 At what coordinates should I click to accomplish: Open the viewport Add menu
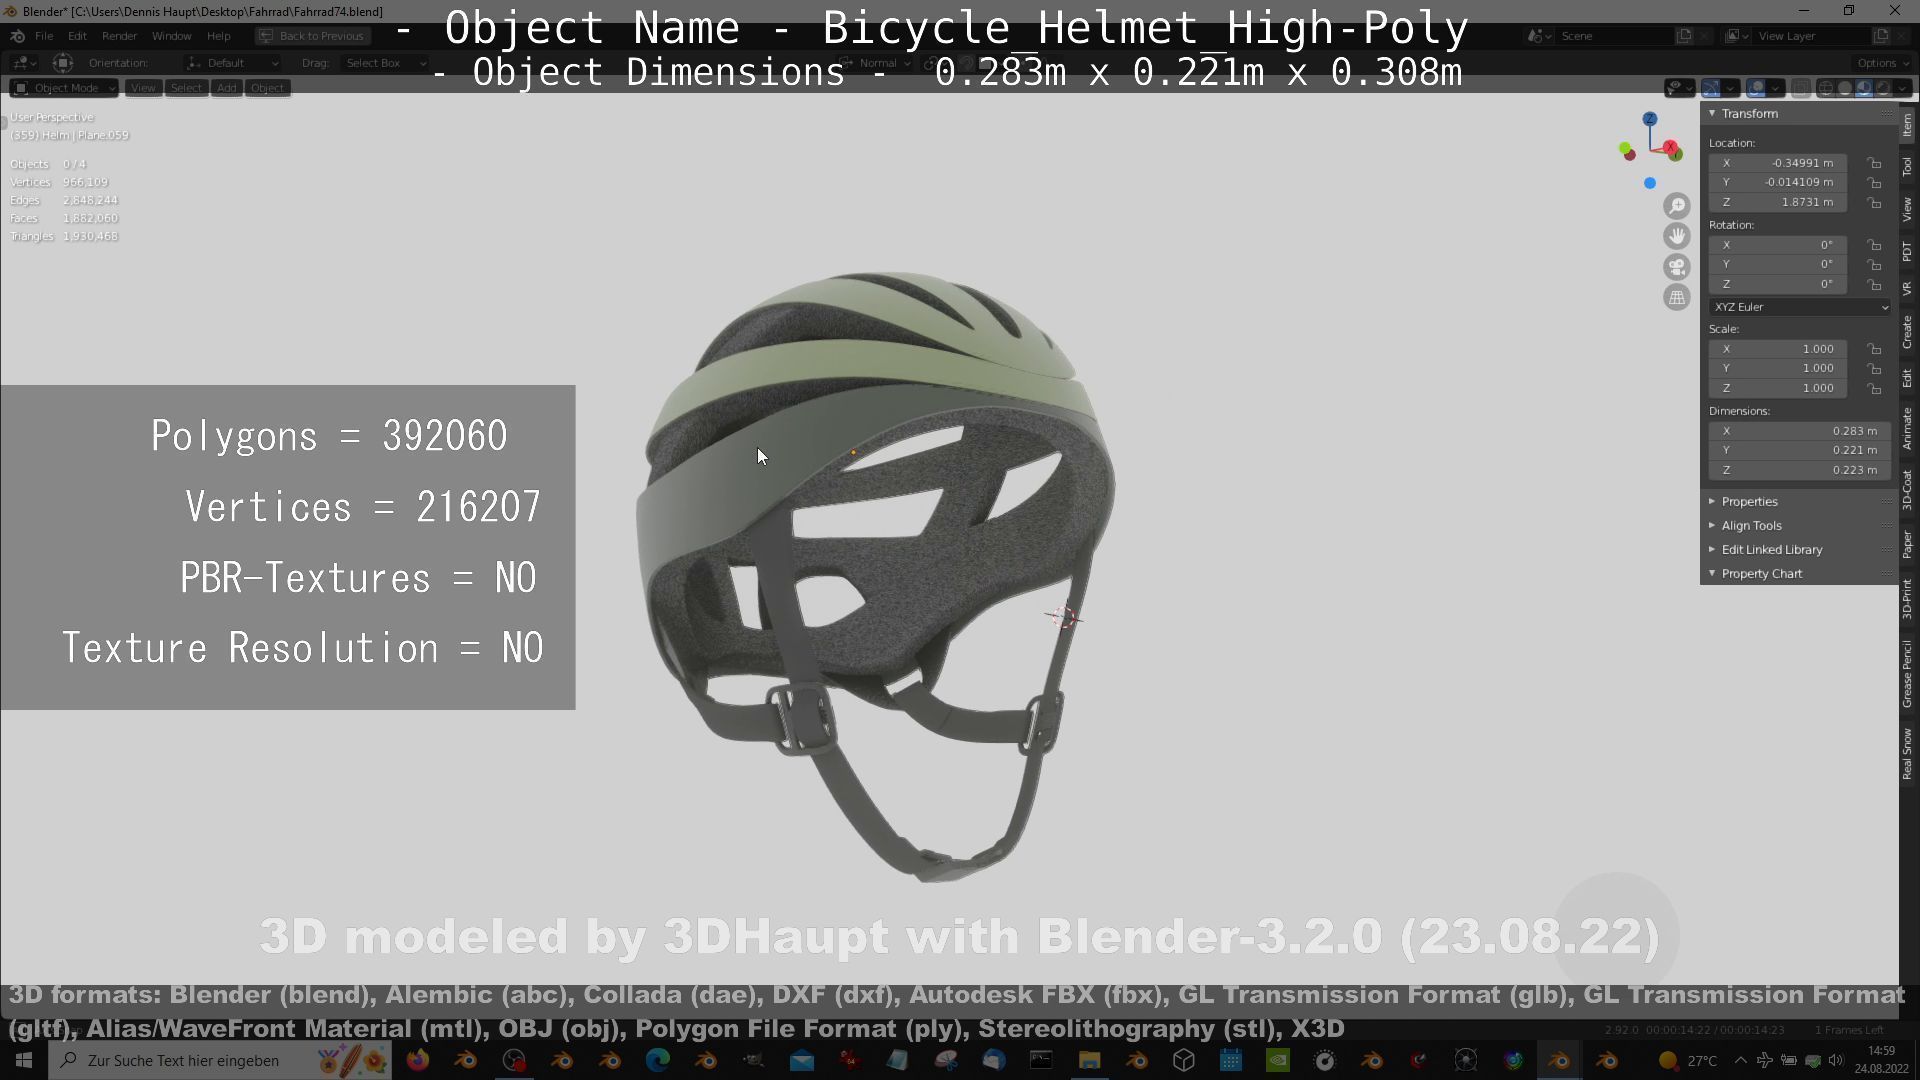click(227, 88)
